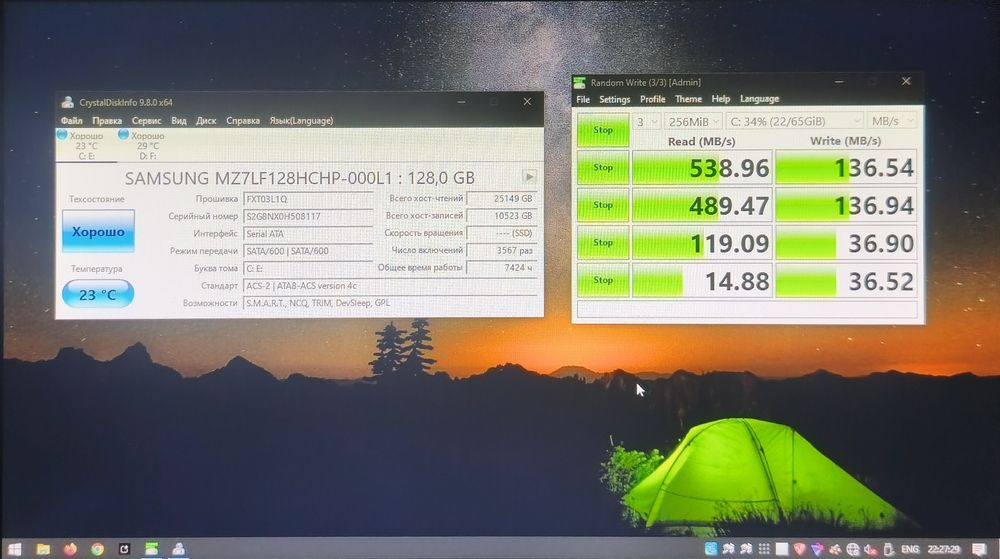Click power-on hours 7424 ч
Viewport: 1000px width, 559px height.
click(502, 268)
